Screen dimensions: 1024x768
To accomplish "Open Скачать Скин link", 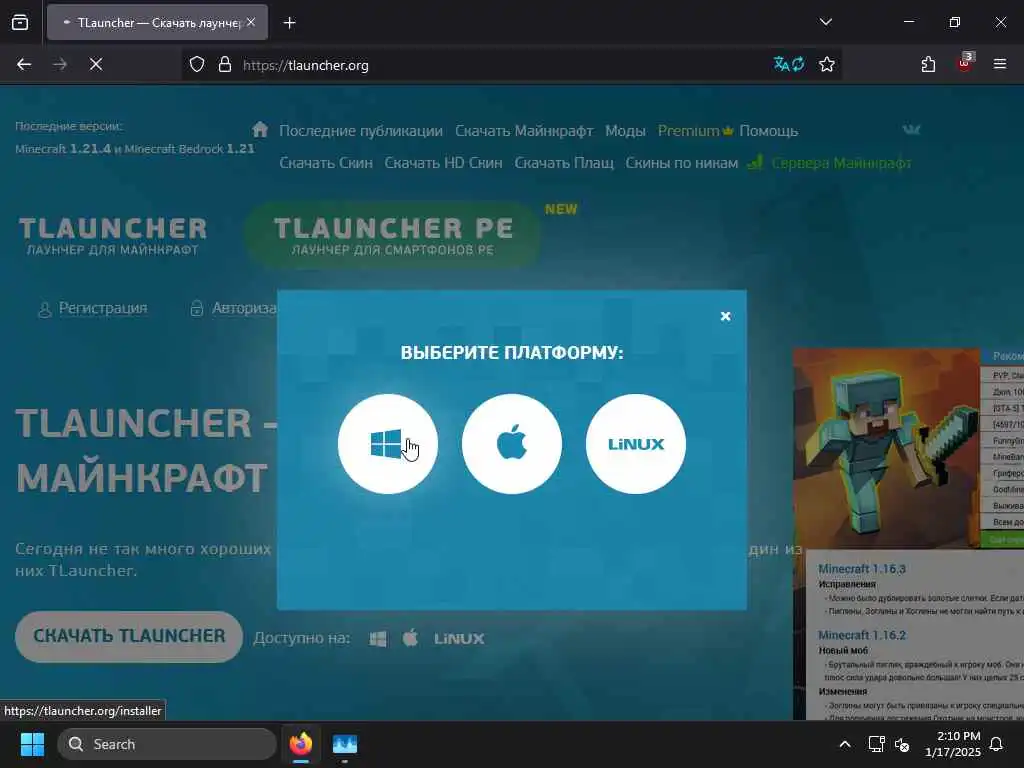I will tap(326, 163).
